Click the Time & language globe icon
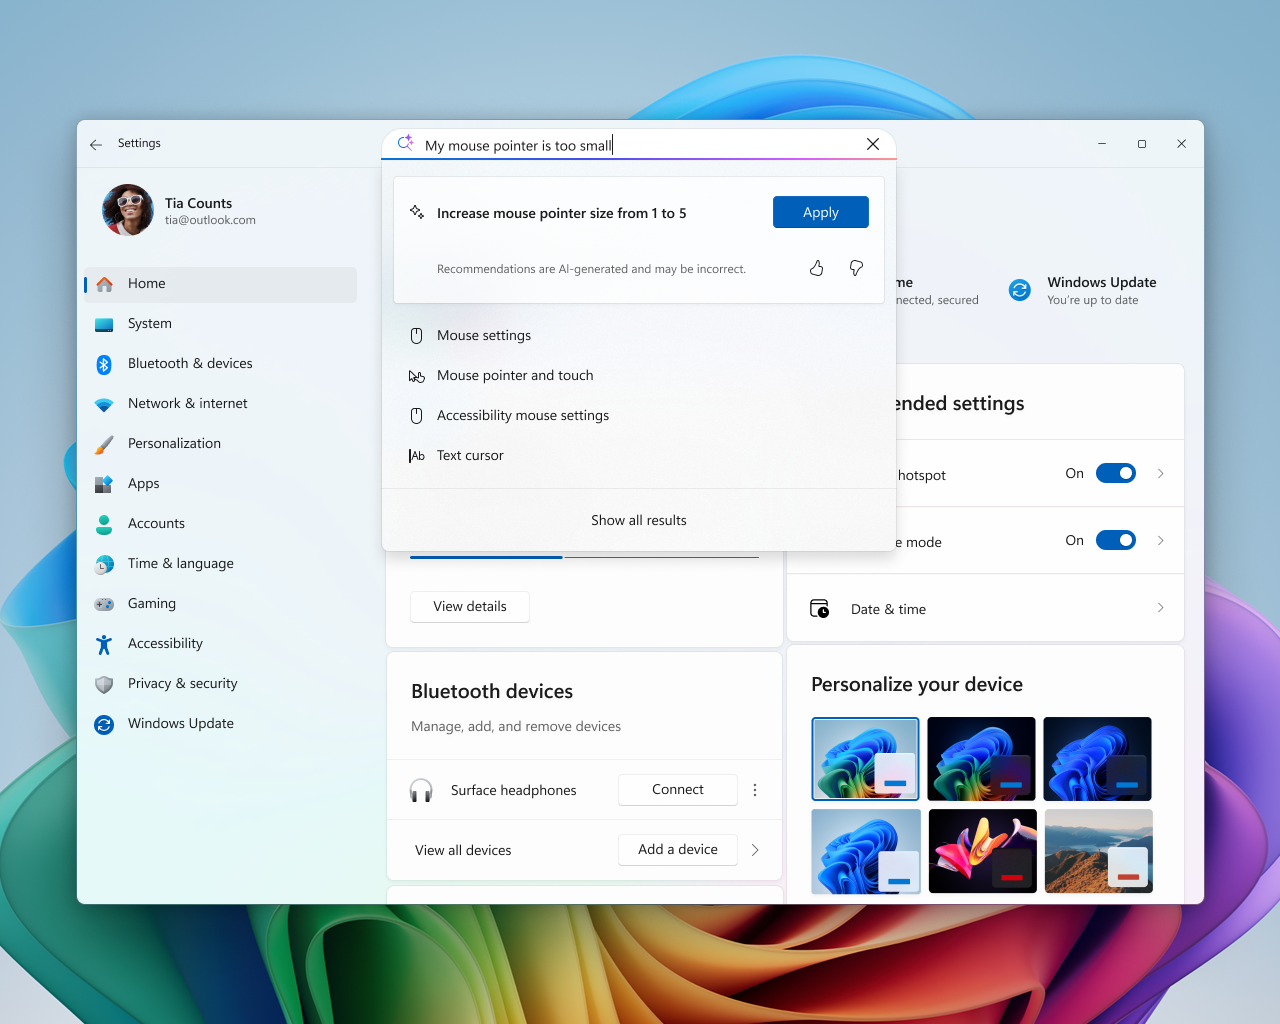This screenshot has width=1280, height=1024. click(x=104, y=564)
